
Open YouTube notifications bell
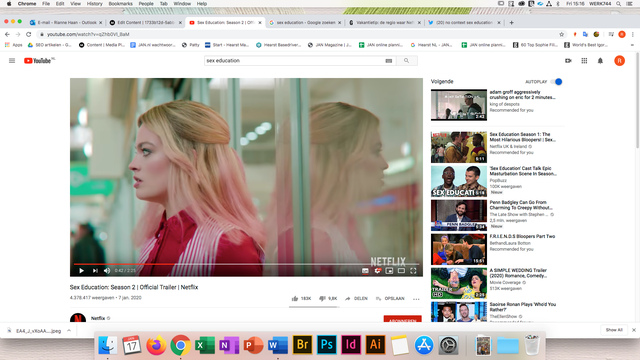coord(600,60)
